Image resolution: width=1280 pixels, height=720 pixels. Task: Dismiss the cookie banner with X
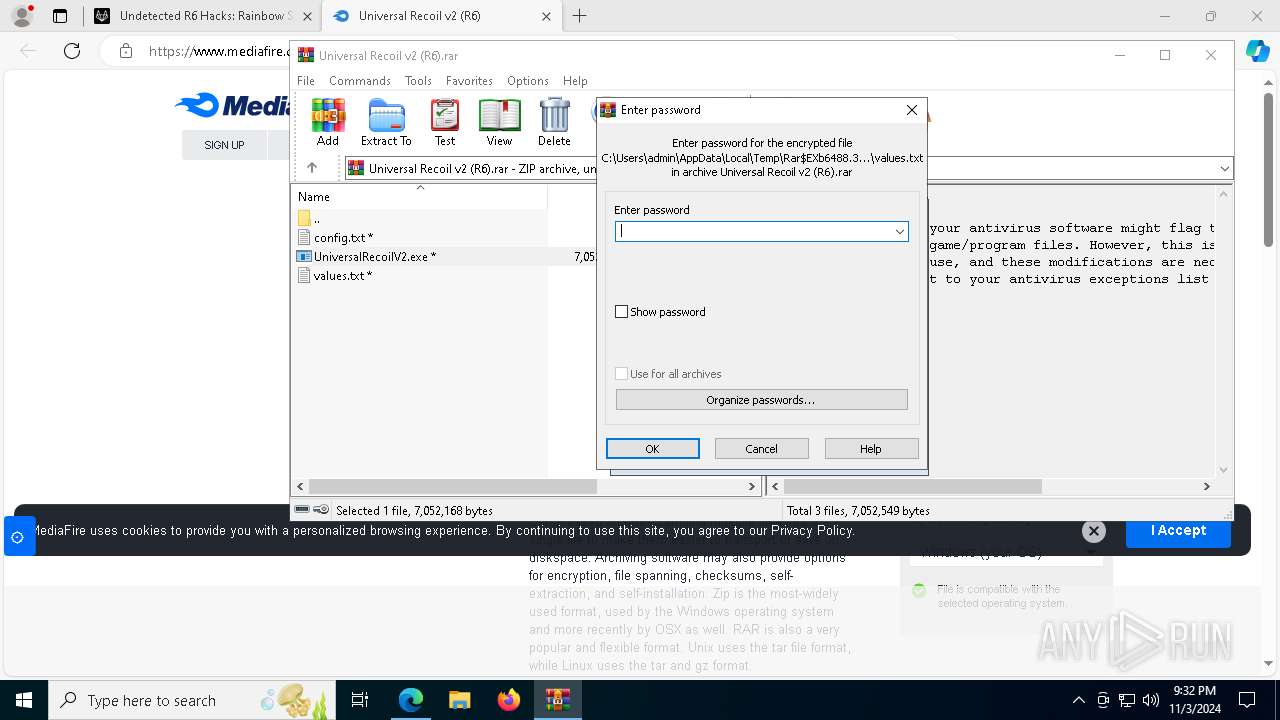click(x=1094, y=531)
